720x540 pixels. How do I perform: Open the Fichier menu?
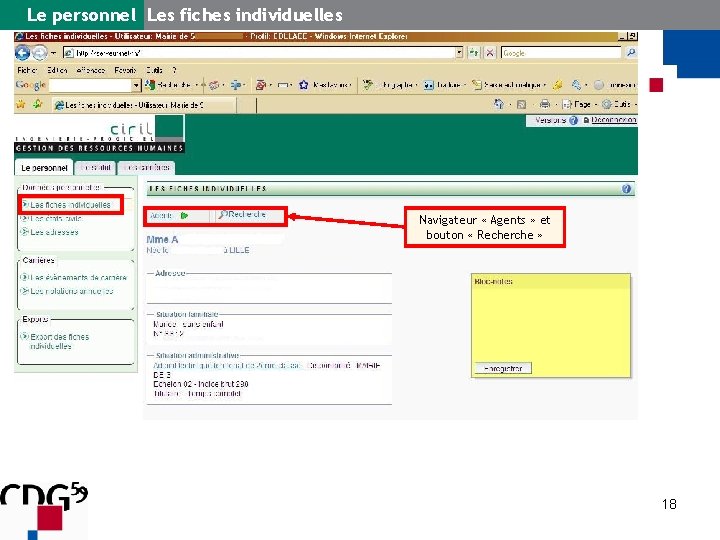click(27, 70)
